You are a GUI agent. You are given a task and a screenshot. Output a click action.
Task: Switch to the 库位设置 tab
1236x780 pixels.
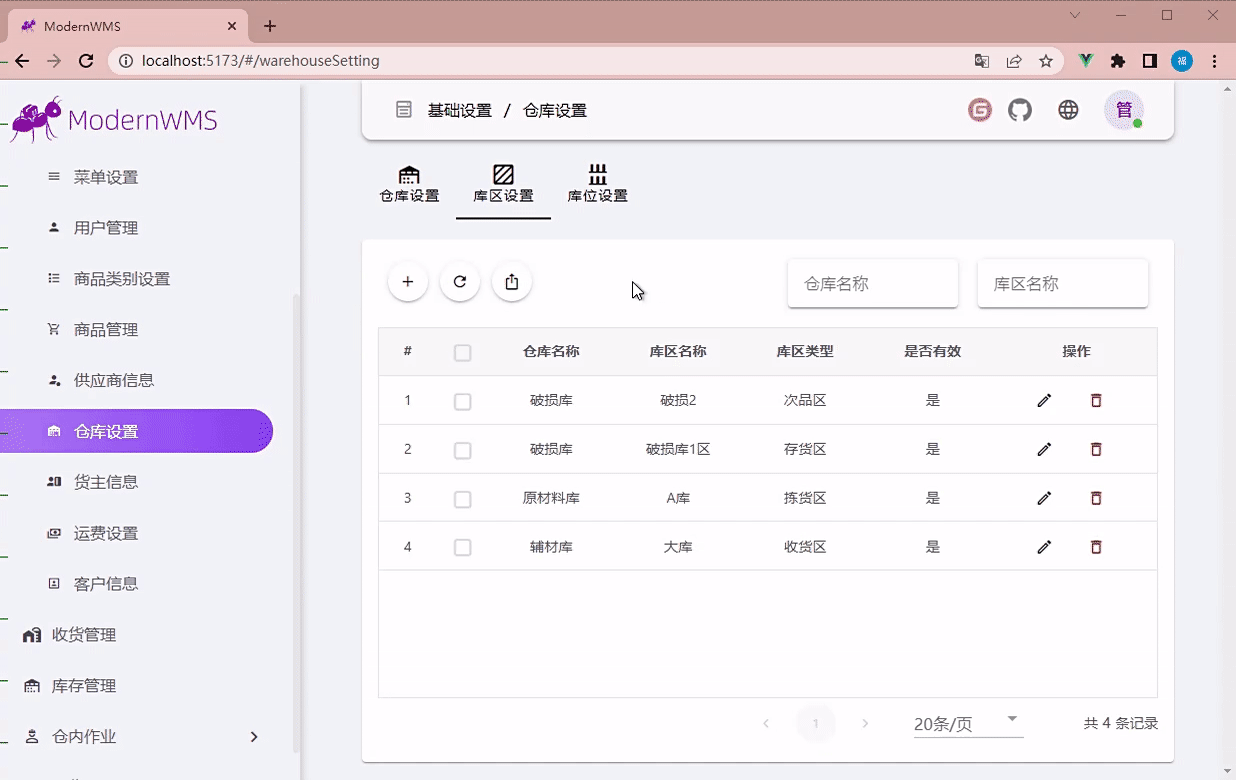coord(598,185)
